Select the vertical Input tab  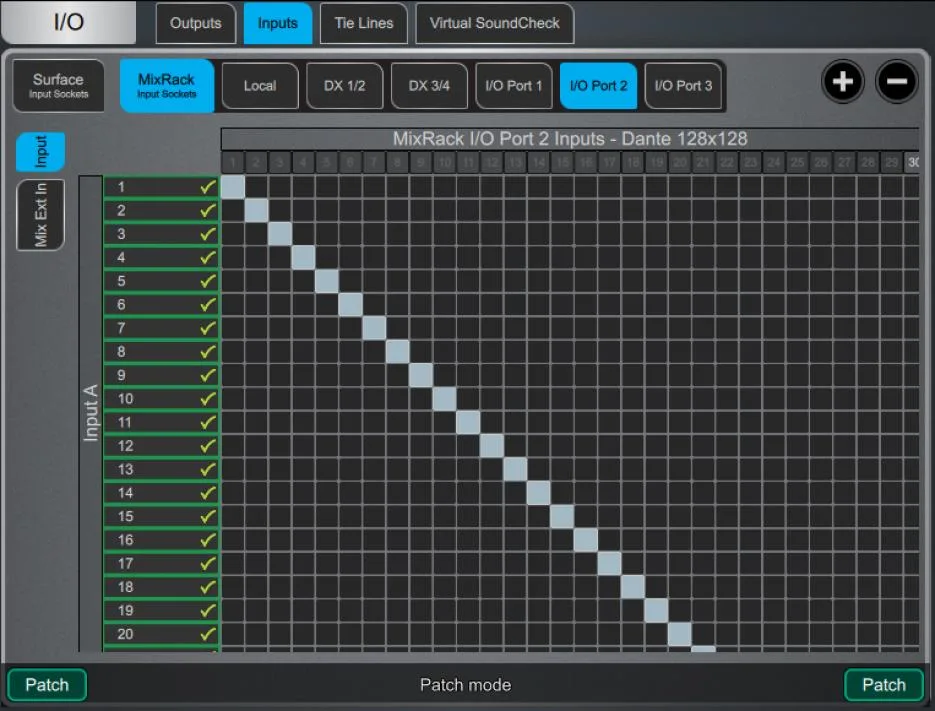tap(41, 152)
